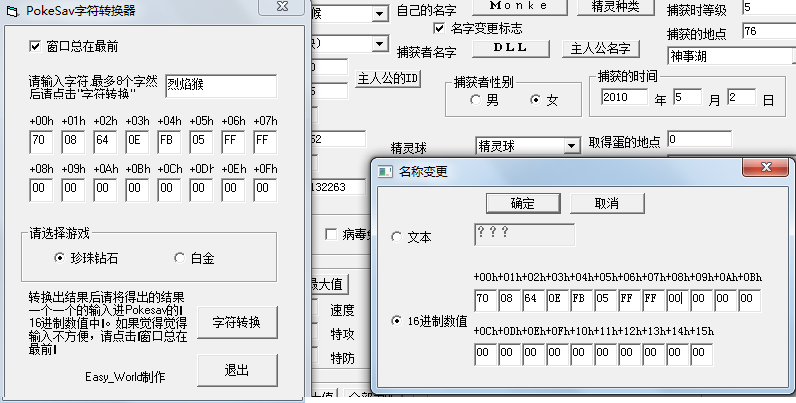Click the +05h field showing 05 in converter
The width and height of the screenshot is (796, 403).
pyautogui.click(x=201, y=142)
